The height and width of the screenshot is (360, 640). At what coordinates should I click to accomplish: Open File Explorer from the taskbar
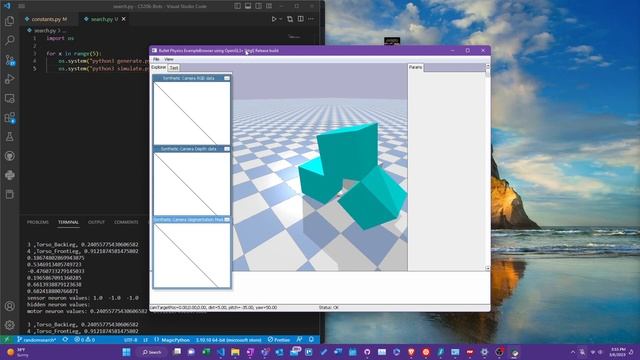click(236, 352)
